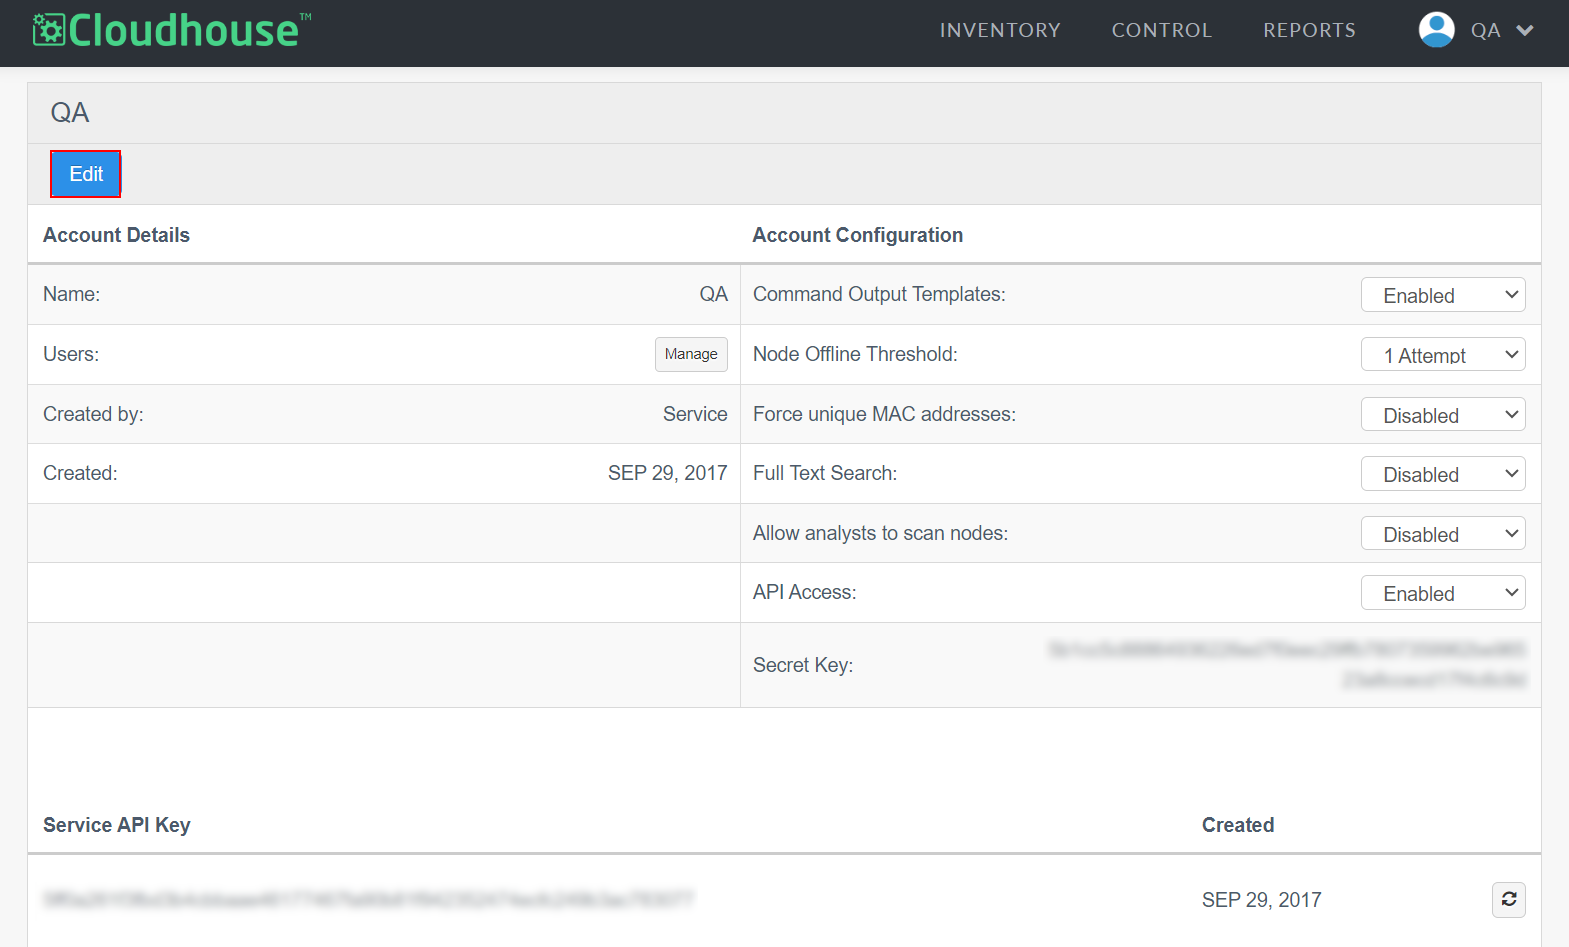Image resolution: width=1569 pixels, height=947 pixels.
Task: Regenerate the Service API Key
Action: coord(1508,900)
